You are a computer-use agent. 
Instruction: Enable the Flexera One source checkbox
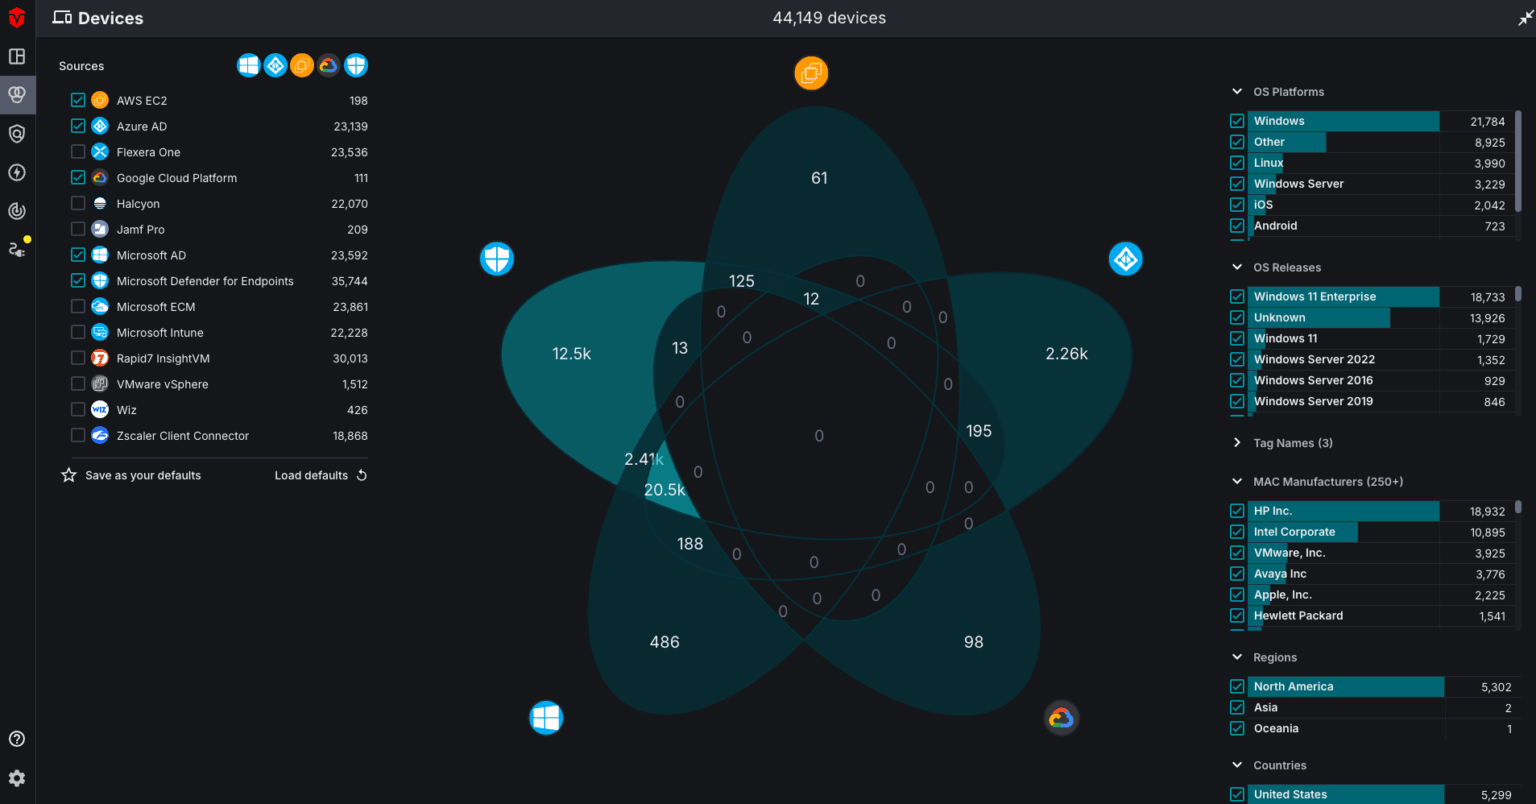pos(78,152)
